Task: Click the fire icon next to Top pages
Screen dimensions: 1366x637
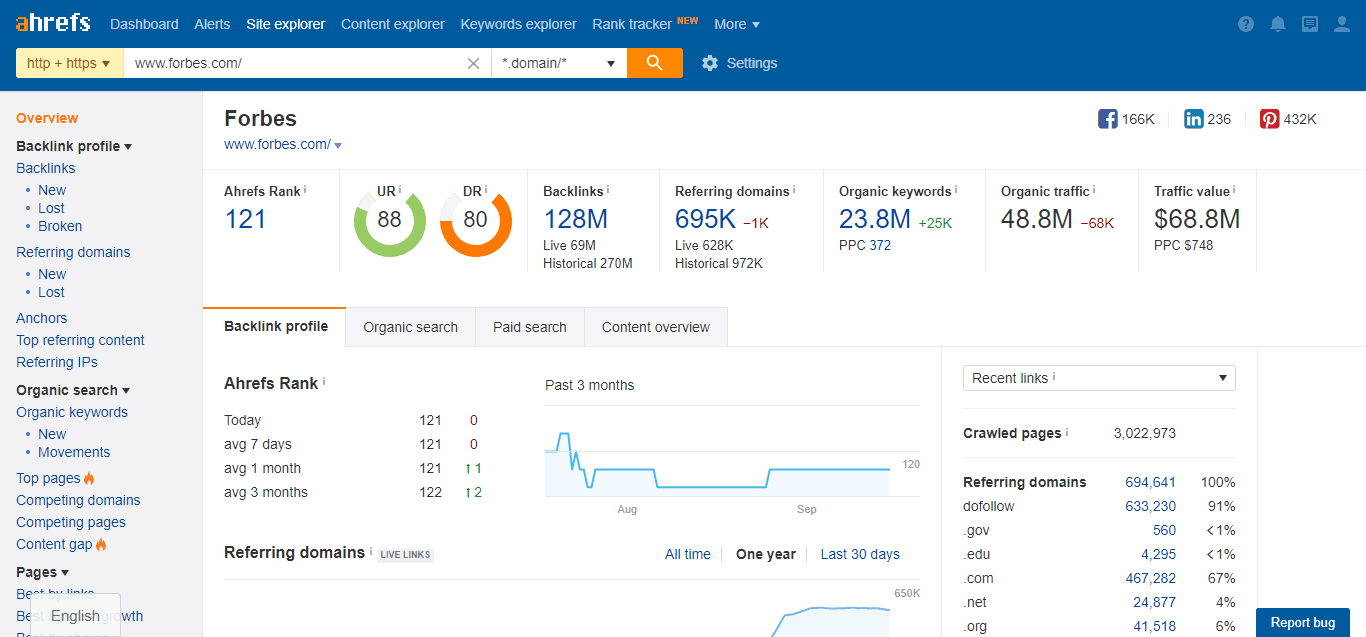Action: point(89,478)
